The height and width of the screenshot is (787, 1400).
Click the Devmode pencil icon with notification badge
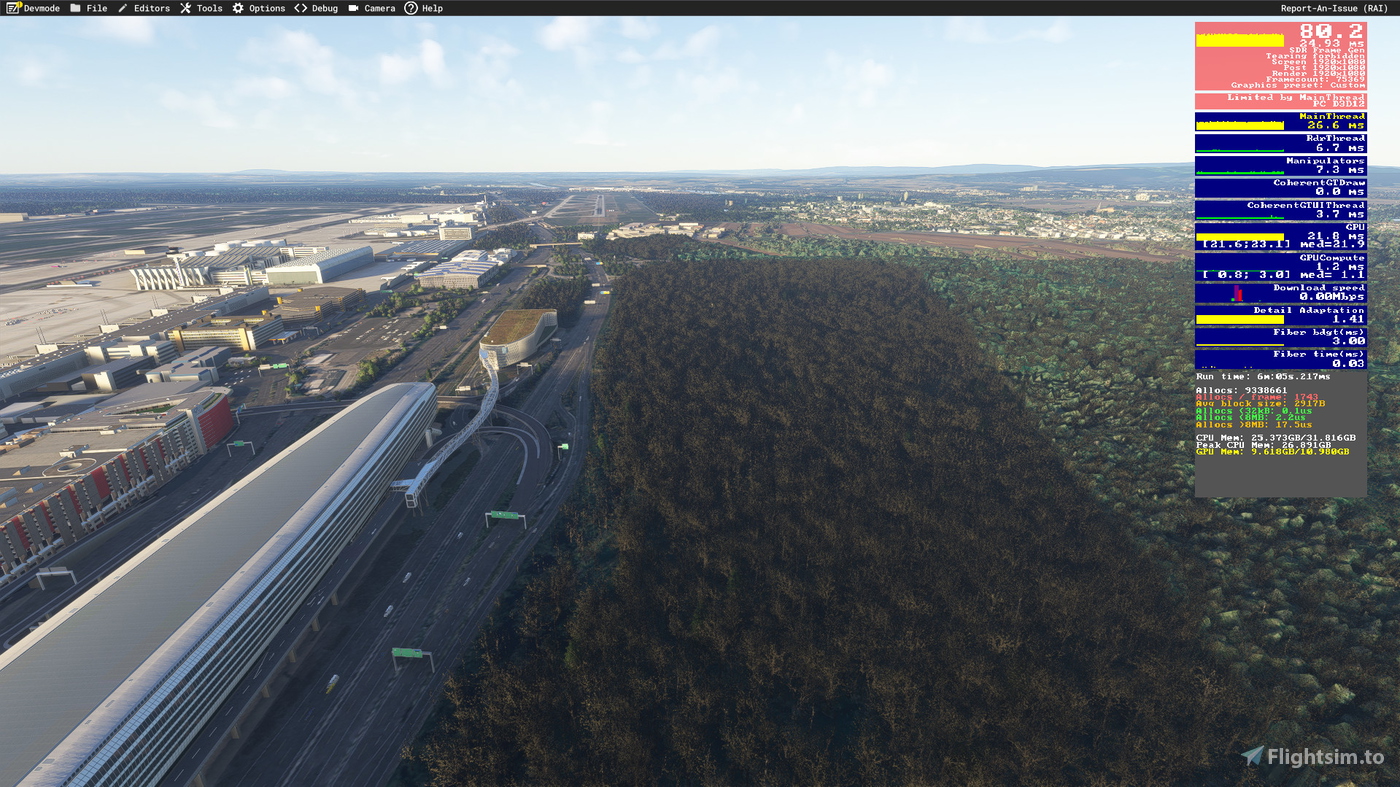[12, 7]
